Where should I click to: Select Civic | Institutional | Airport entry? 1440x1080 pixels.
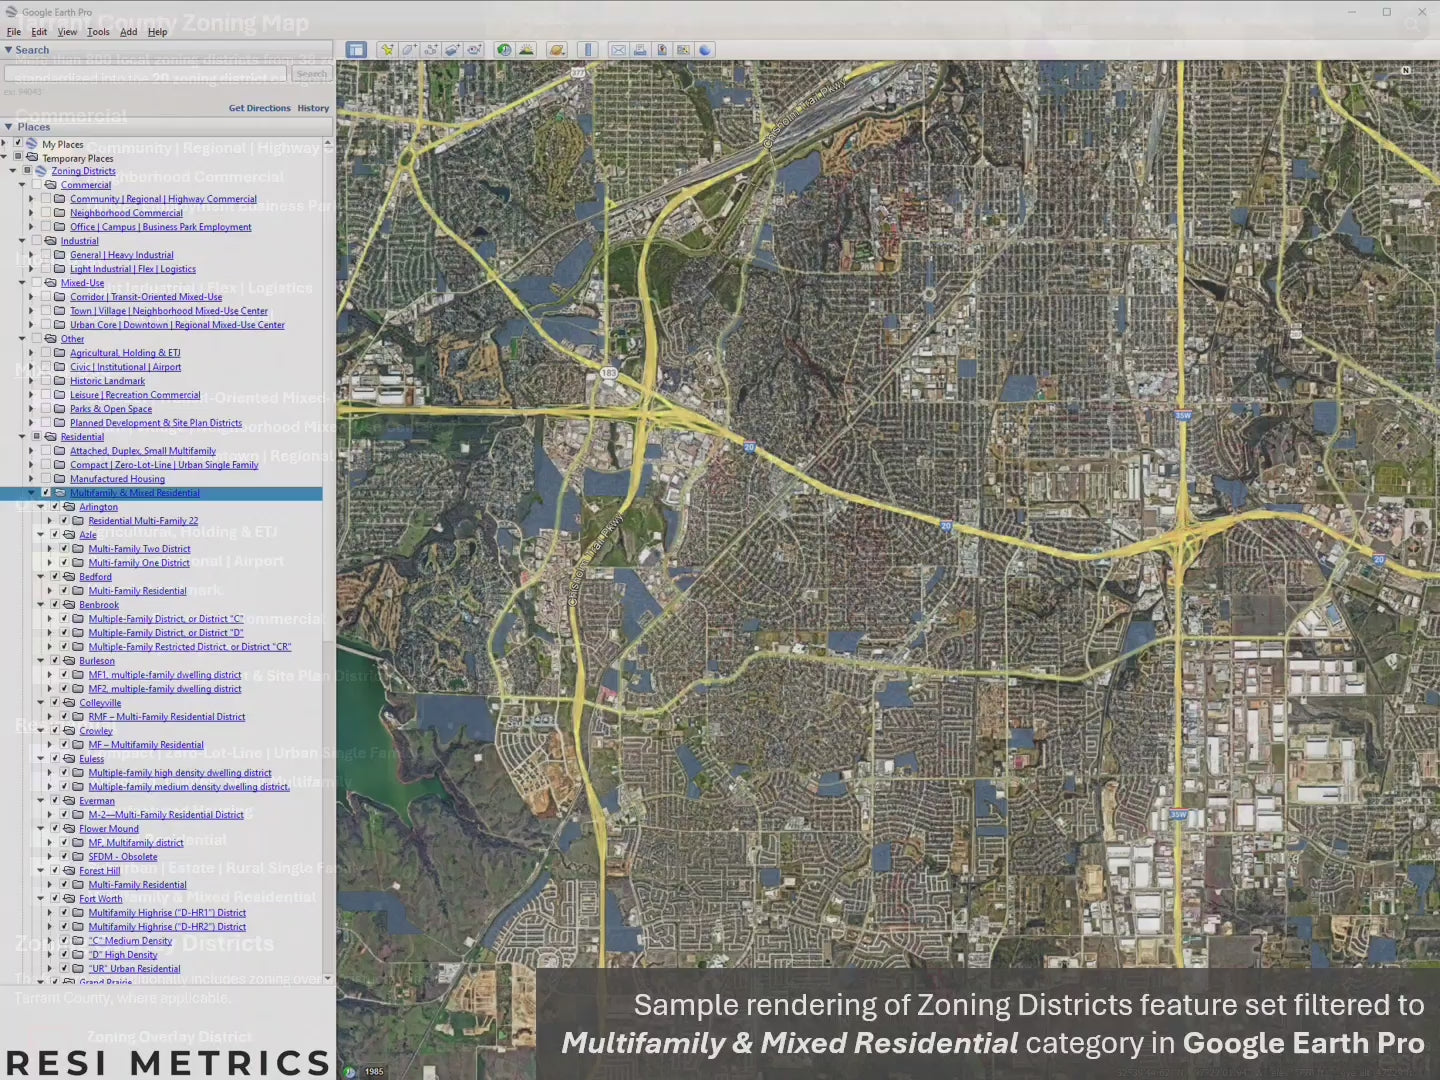pos(125,367)
